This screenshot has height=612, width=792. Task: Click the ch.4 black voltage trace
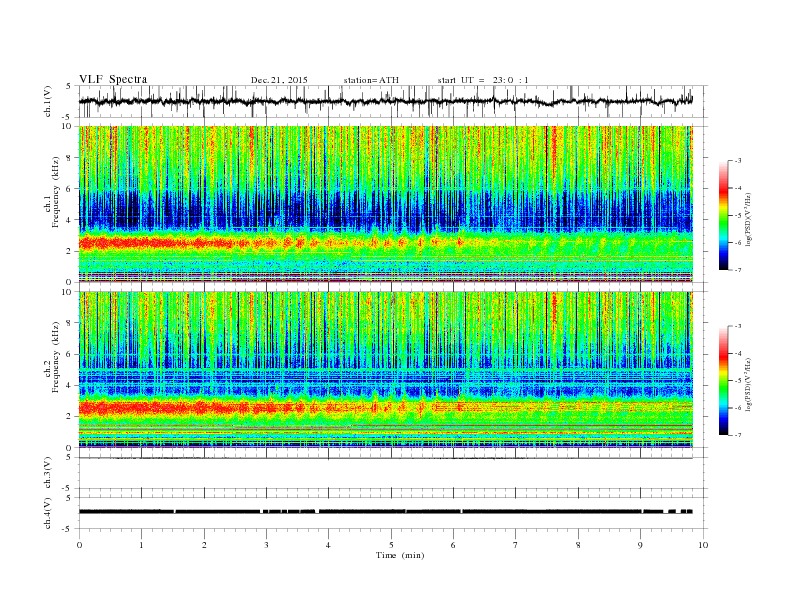(385, 512)
